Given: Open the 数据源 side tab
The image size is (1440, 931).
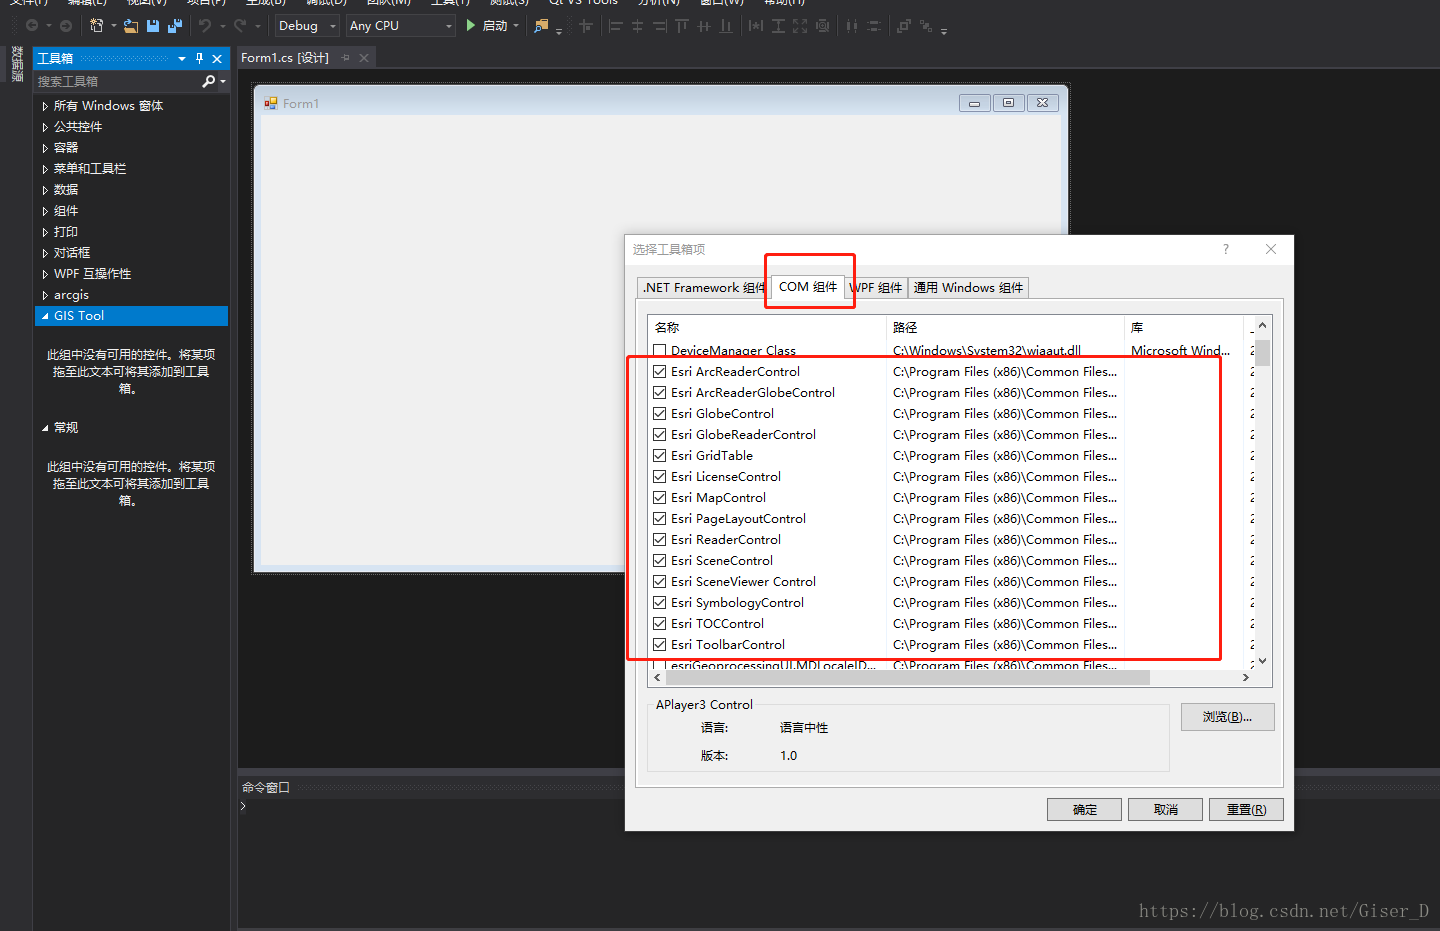Looking at the screenshot, I should point(17,64).
